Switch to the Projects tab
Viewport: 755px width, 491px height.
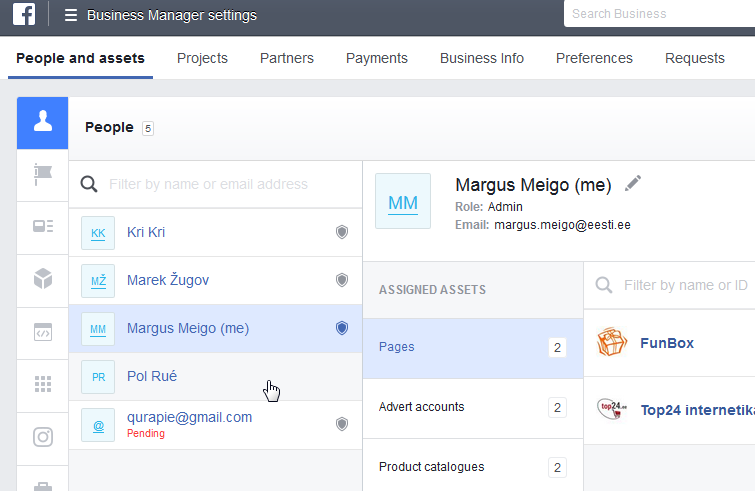pos(202,58)
